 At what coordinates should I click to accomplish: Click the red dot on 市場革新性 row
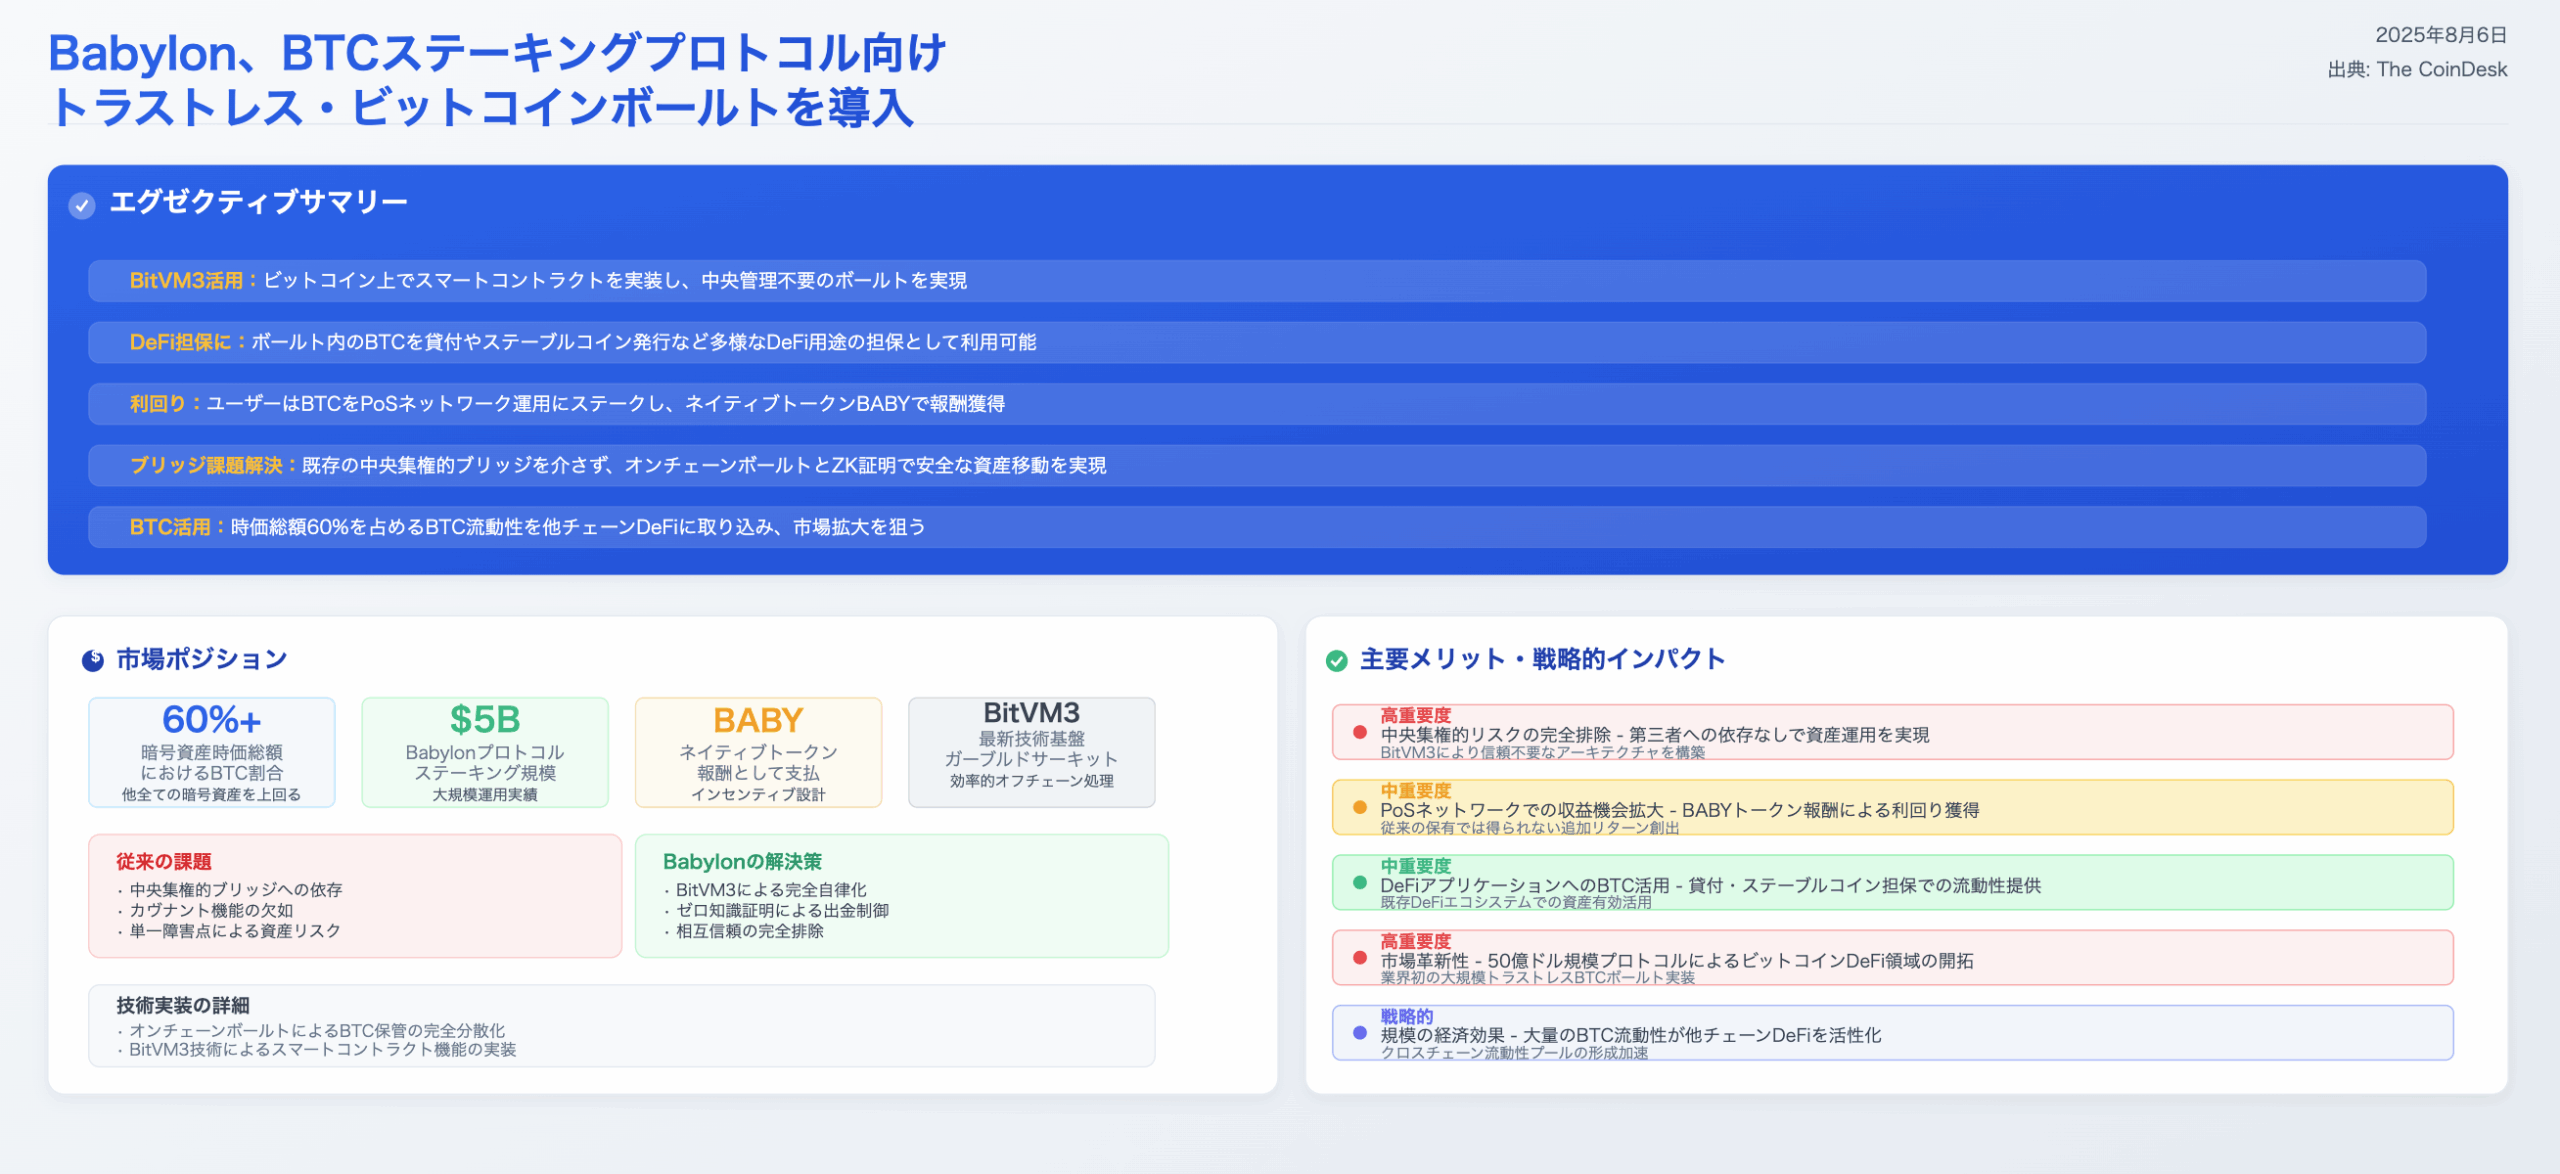[1360, 957]
